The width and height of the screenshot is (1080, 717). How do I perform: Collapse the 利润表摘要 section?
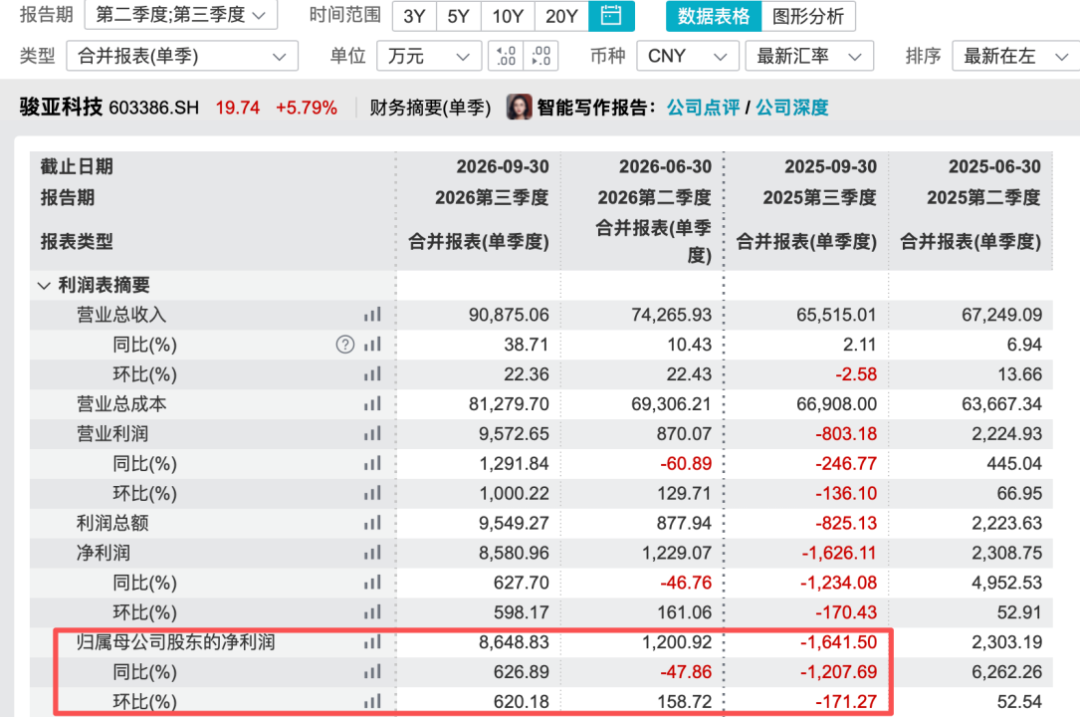click(x=44, y=285)
